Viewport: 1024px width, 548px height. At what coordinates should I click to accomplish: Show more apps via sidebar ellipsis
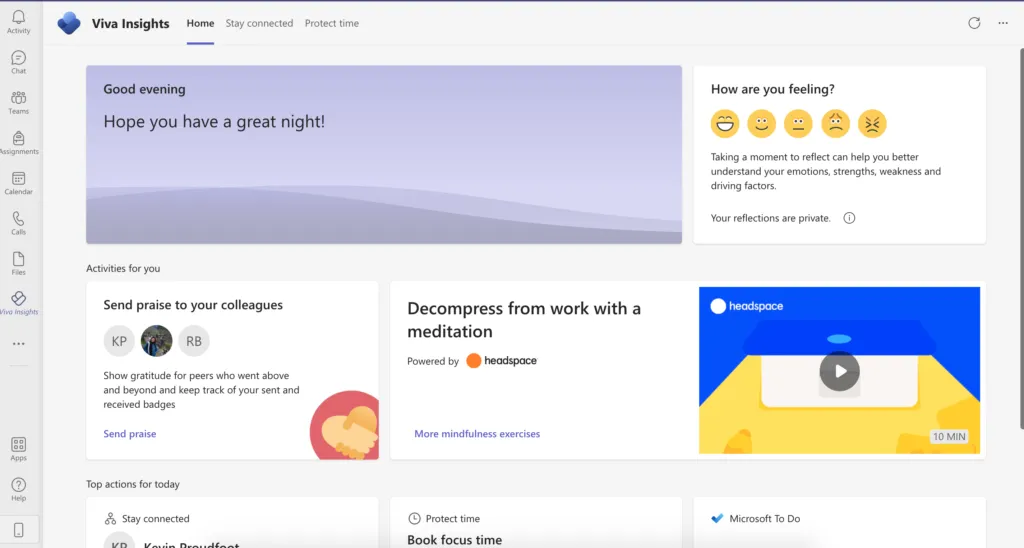(18, 344)
